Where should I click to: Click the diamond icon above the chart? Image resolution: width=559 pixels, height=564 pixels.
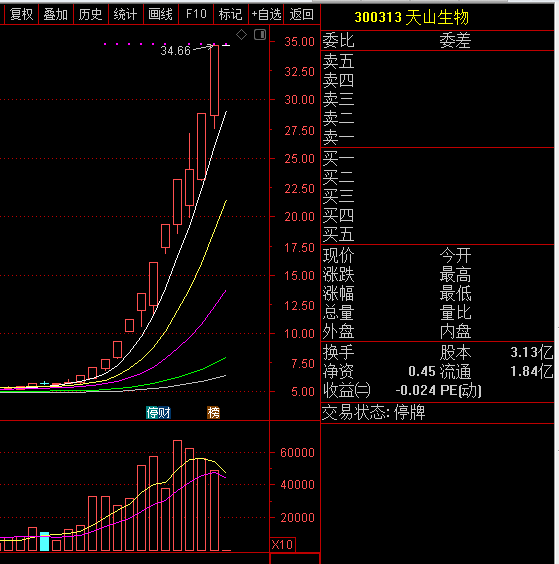tap(241, 35)
